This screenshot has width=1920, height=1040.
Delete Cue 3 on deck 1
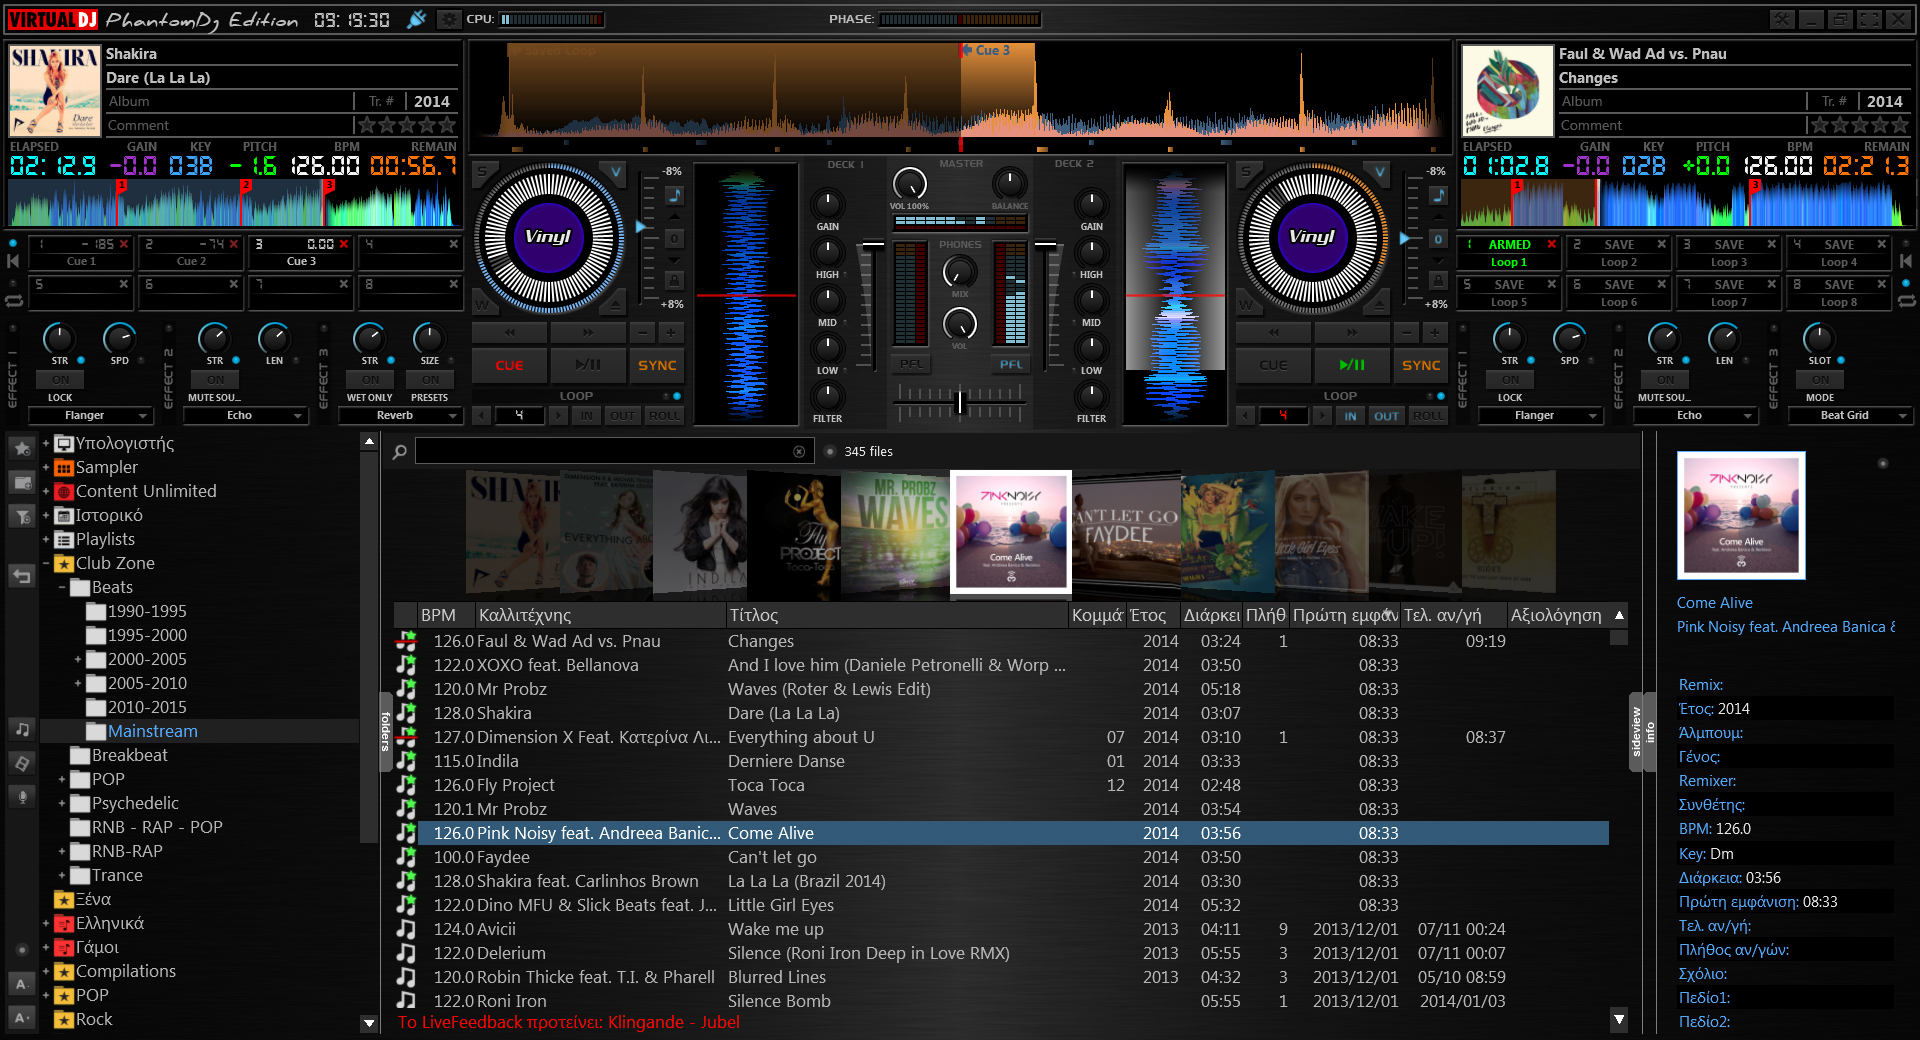(x=344, y=244)
